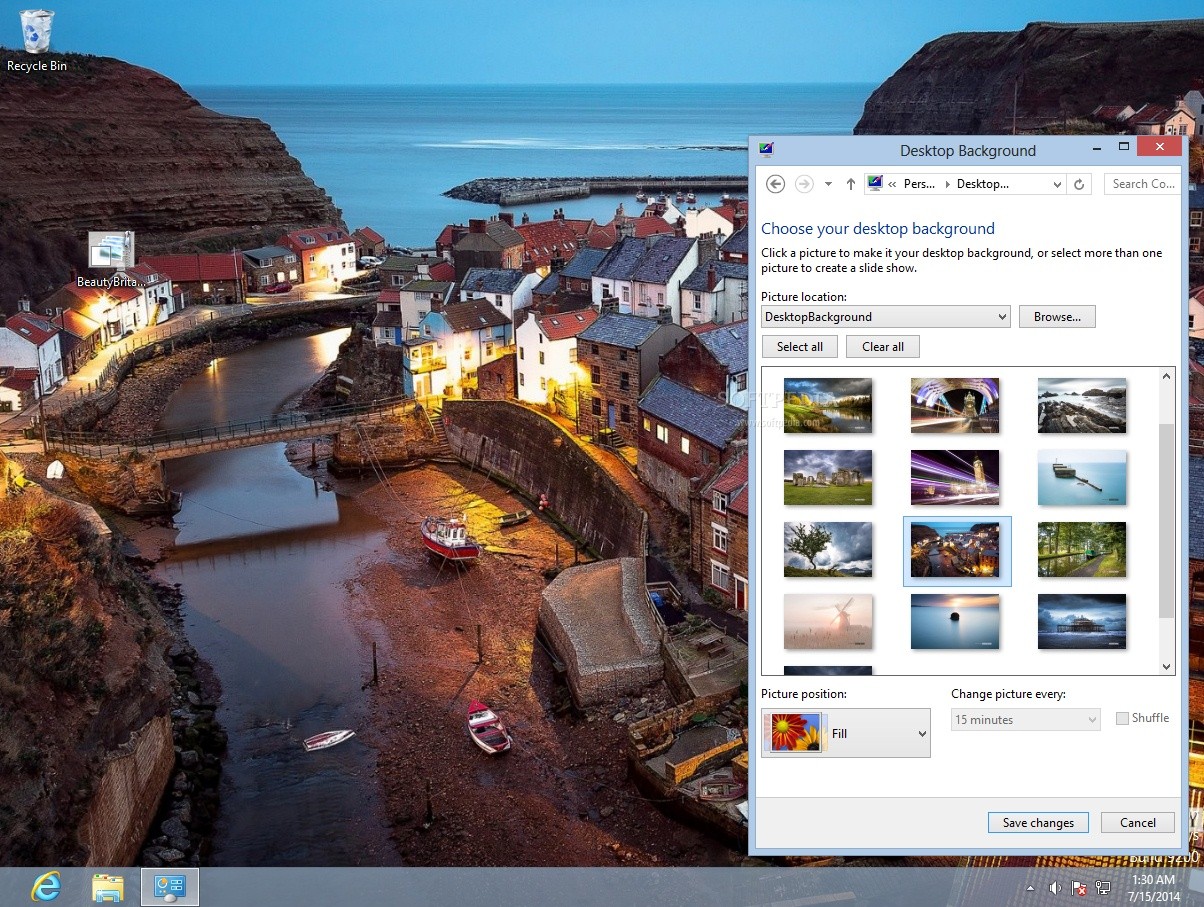Screen dimensions: 1204x907
Task: Click the Up arrow to parent folder
Action: (851, 184)
